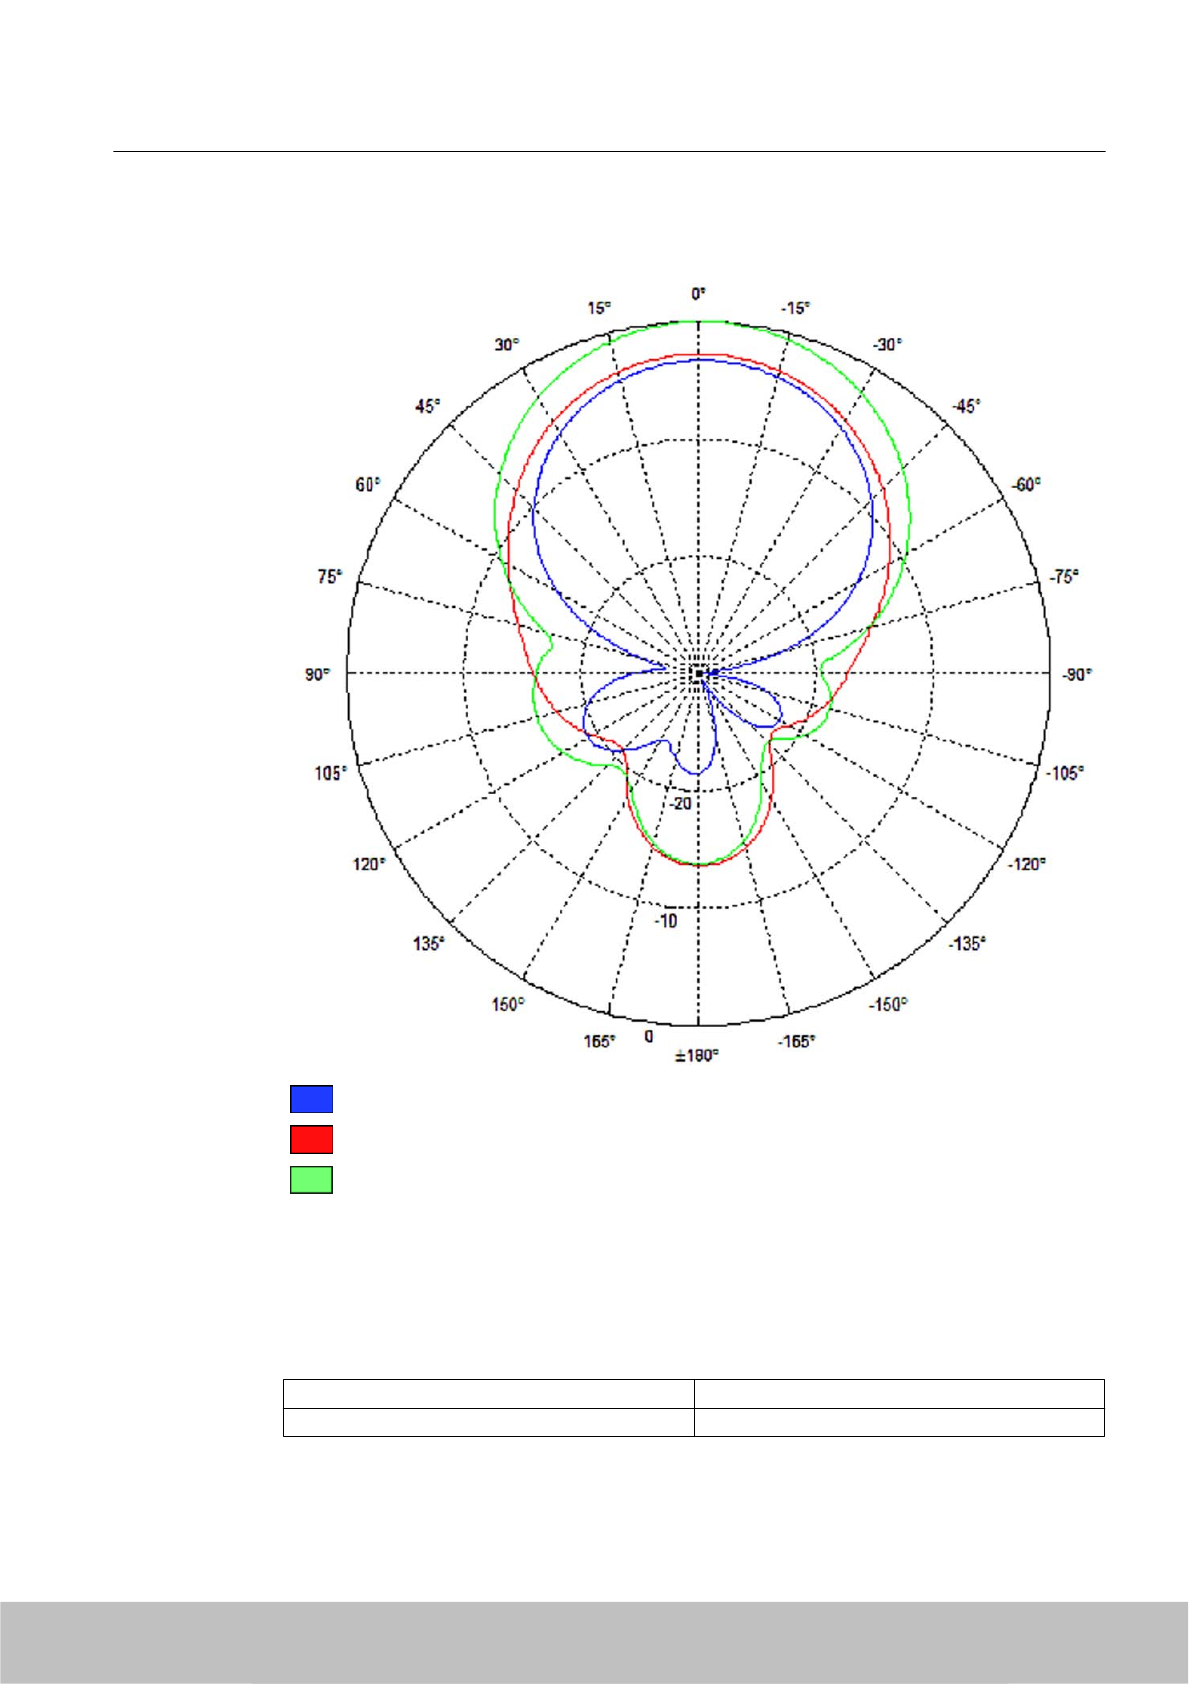
Task: Click the 105° angle label
Action: 331,773
